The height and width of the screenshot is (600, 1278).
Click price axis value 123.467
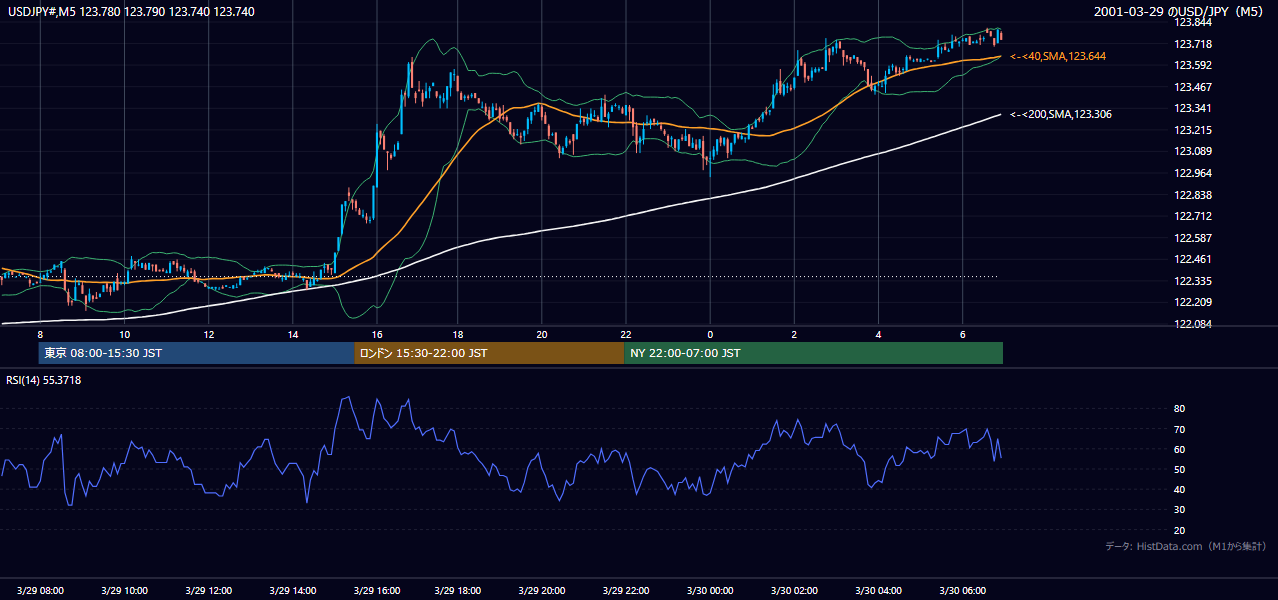[1194, 87]
